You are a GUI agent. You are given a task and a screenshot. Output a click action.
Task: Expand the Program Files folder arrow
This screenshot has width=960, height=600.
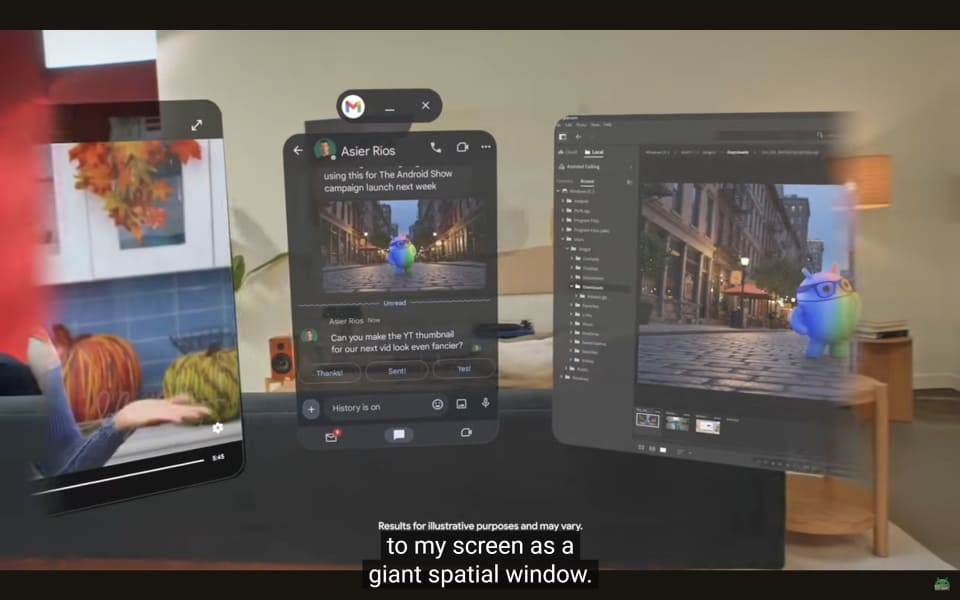coord(562,220)
